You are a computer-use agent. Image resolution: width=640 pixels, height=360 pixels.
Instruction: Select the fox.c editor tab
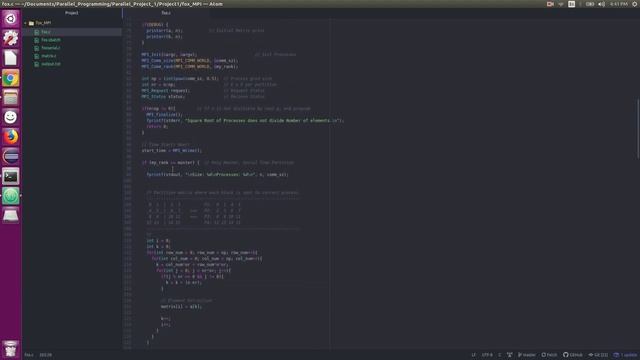(x=166, y=13)
